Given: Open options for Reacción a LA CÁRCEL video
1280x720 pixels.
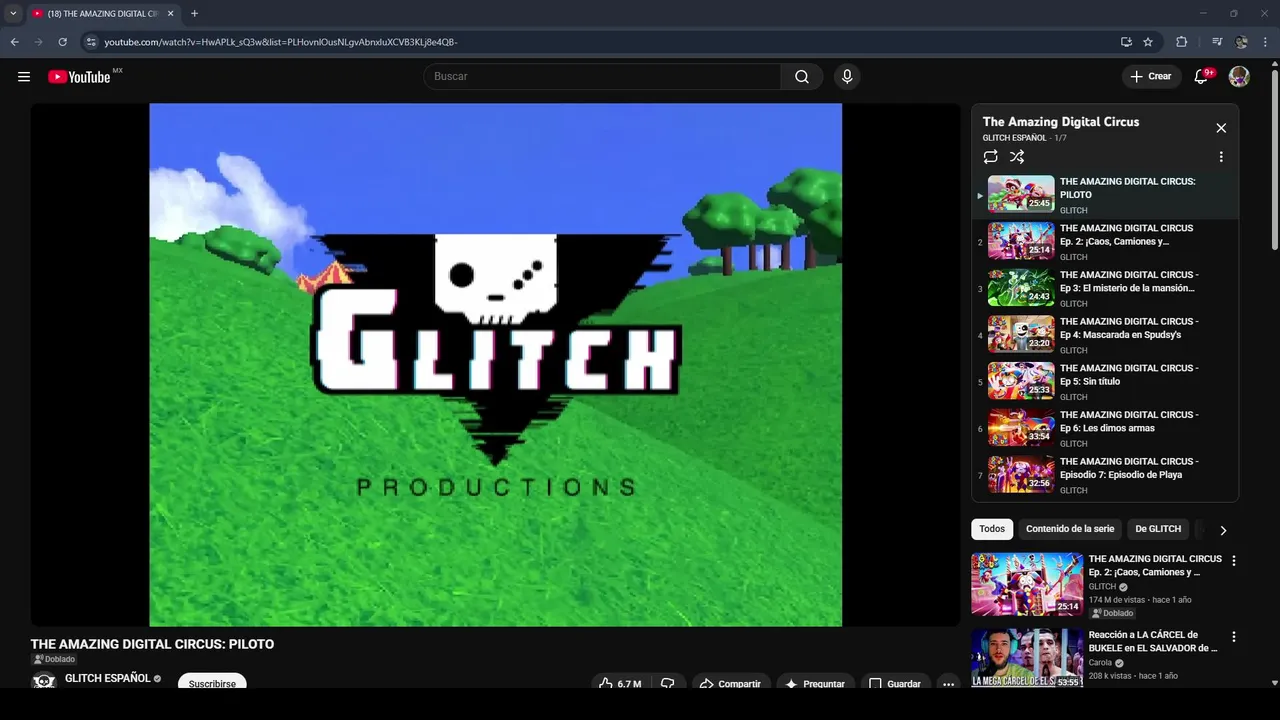Looking at the screenshot, I should (1233, 637).
